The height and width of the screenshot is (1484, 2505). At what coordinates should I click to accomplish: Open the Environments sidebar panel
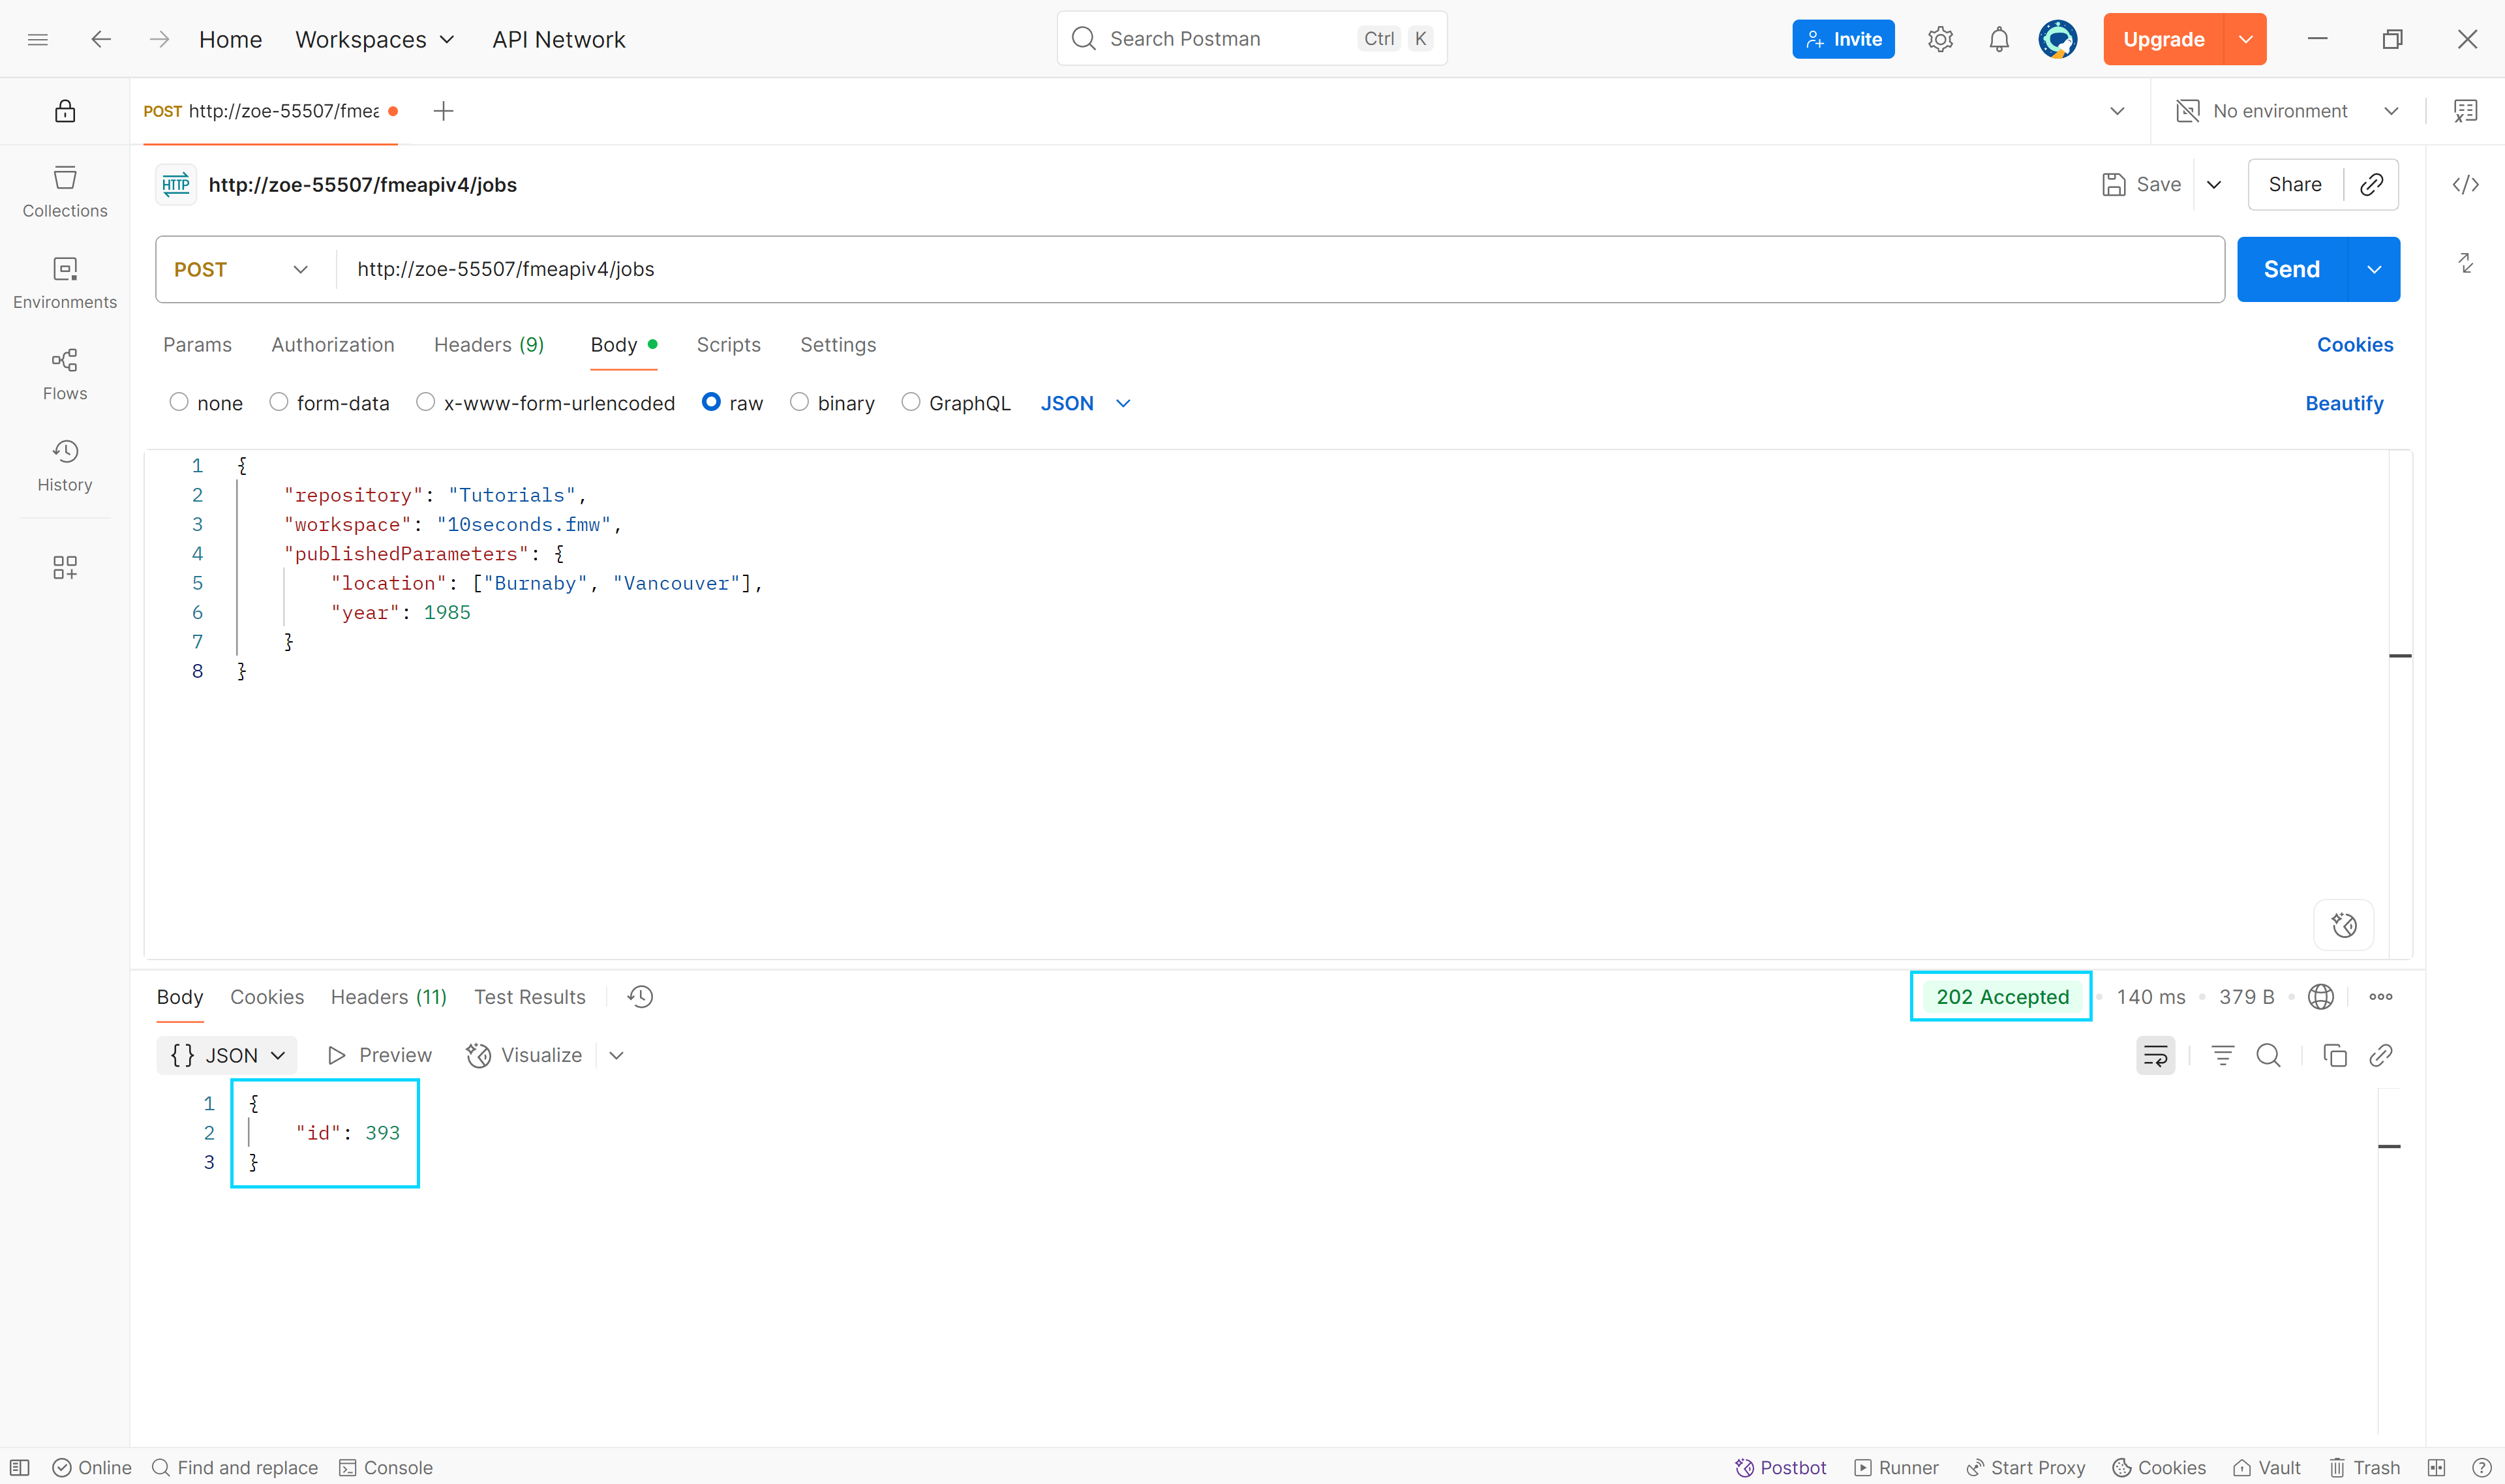click(64, 283)
